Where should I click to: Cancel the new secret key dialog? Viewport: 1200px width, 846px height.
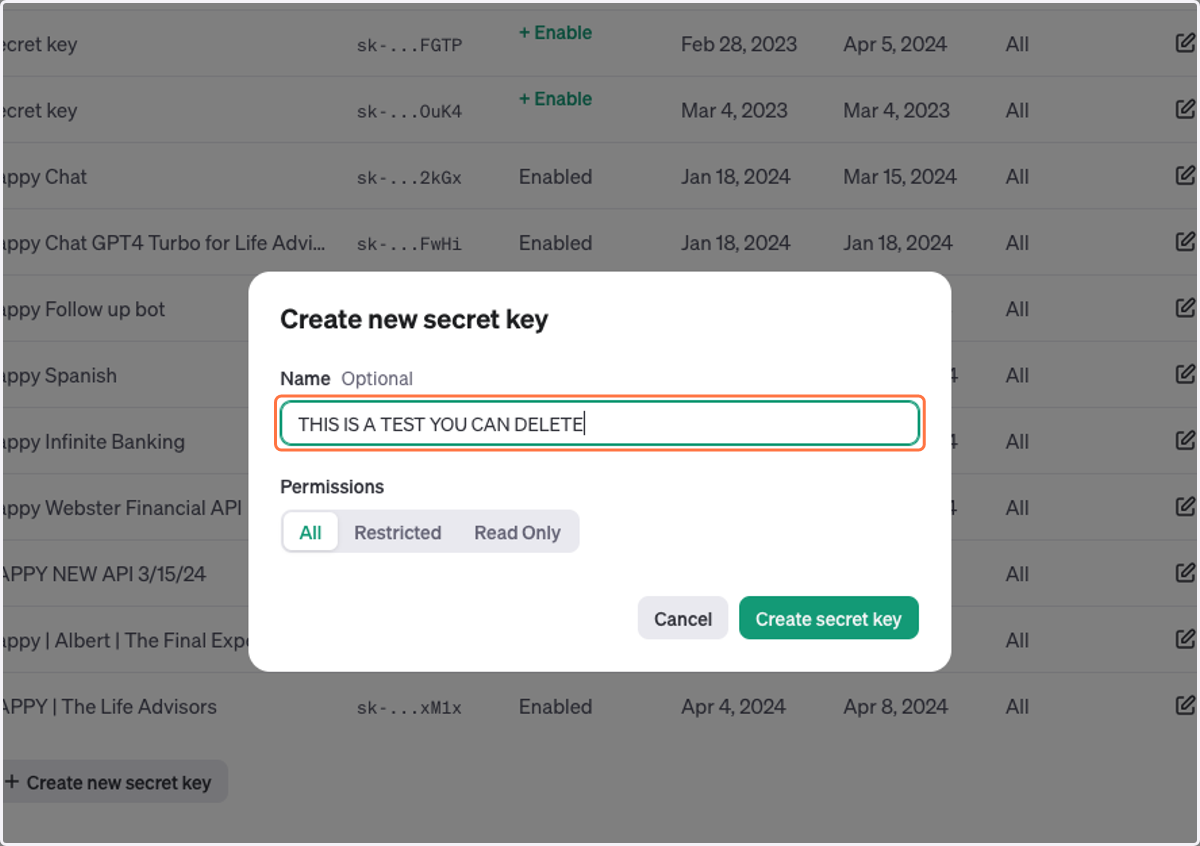click(x=683, y=619)
